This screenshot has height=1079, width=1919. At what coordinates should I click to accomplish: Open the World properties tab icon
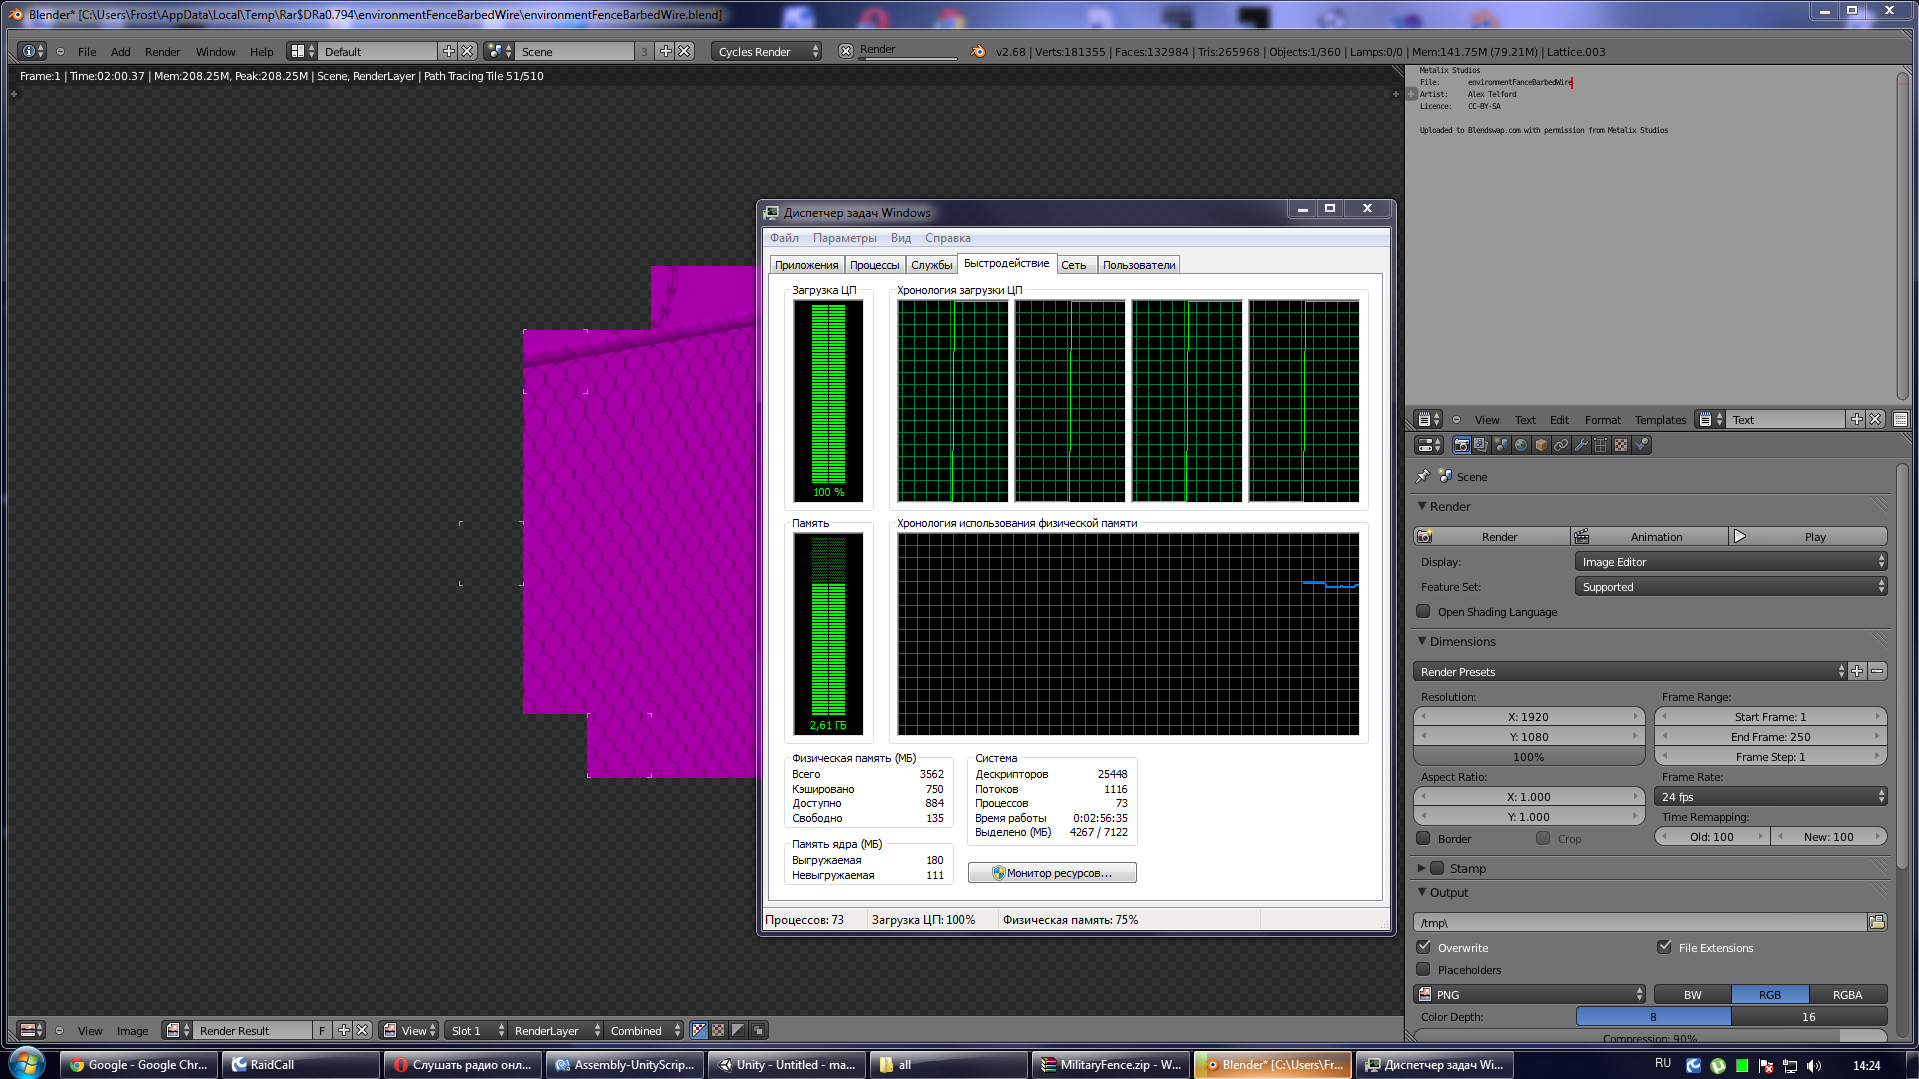(x=1521, y=446)
